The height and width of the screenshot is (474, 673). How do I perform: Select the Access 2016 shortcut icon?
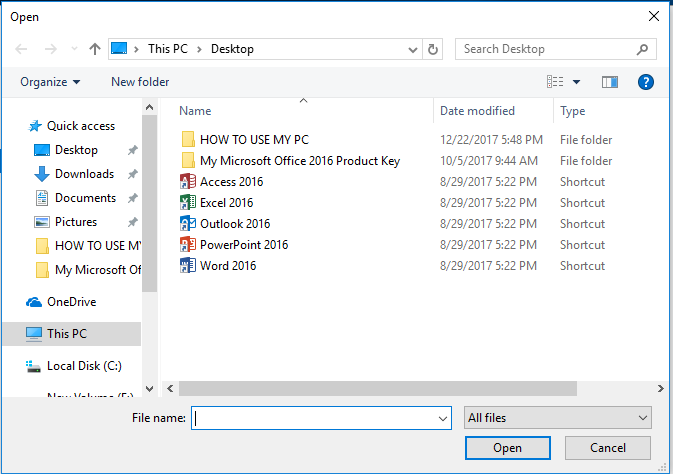(188, 182)
